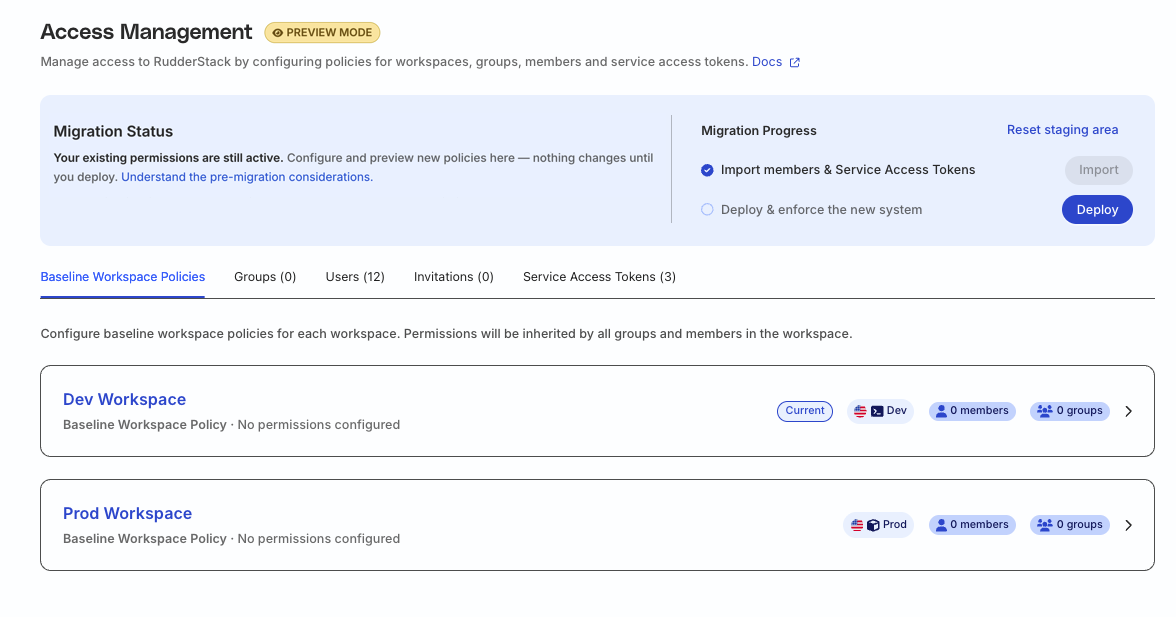Expand Dev Workspace with its chevron arrow

(x=1129, y=411)
